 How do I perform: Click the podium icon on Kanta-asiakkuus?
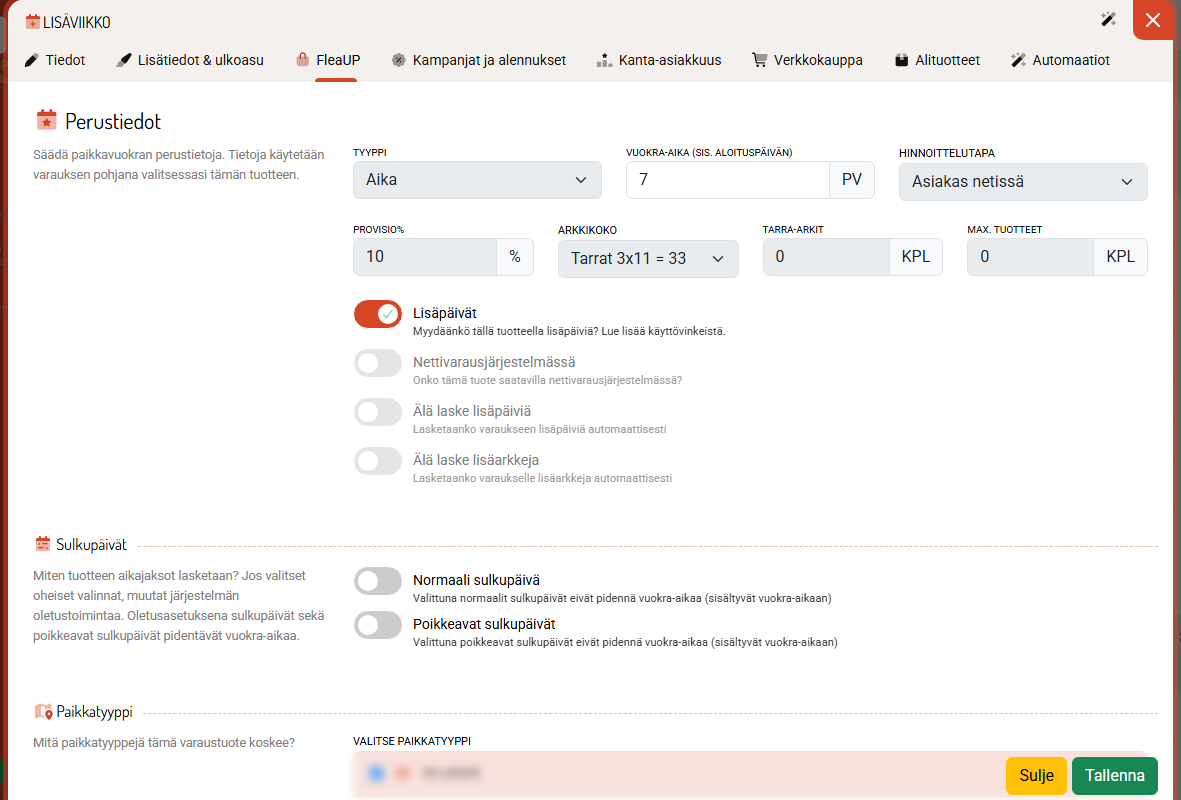[604, 60]
